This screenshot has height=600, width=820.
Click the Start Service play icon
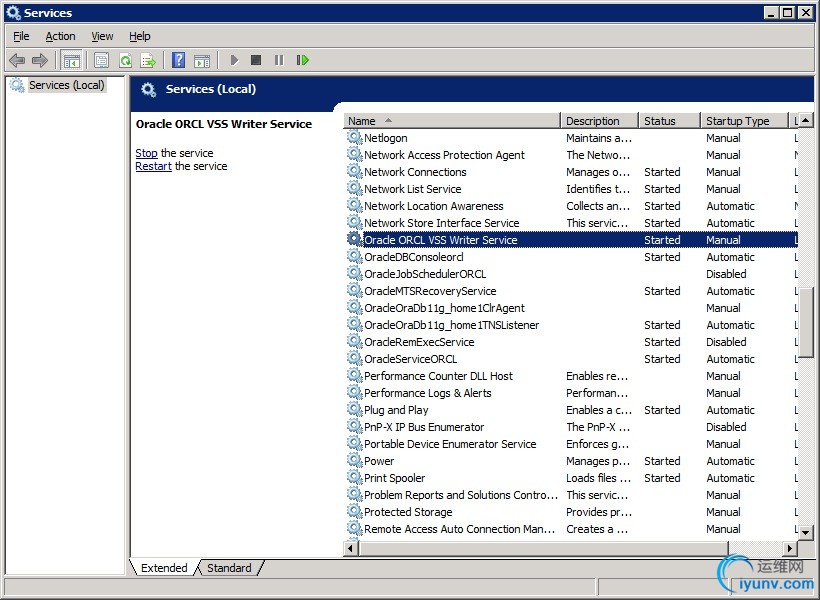234,61
